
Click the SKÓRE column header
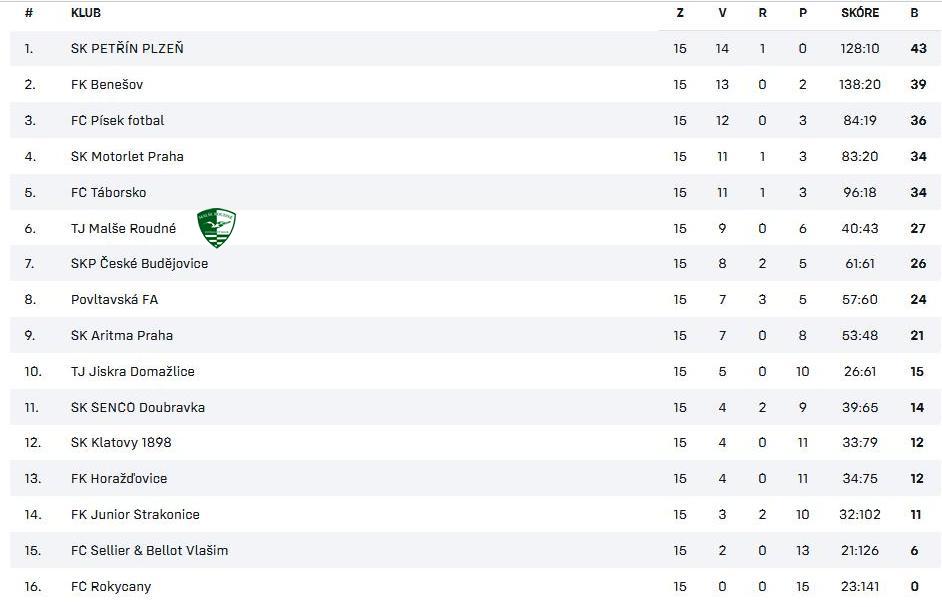860,13
